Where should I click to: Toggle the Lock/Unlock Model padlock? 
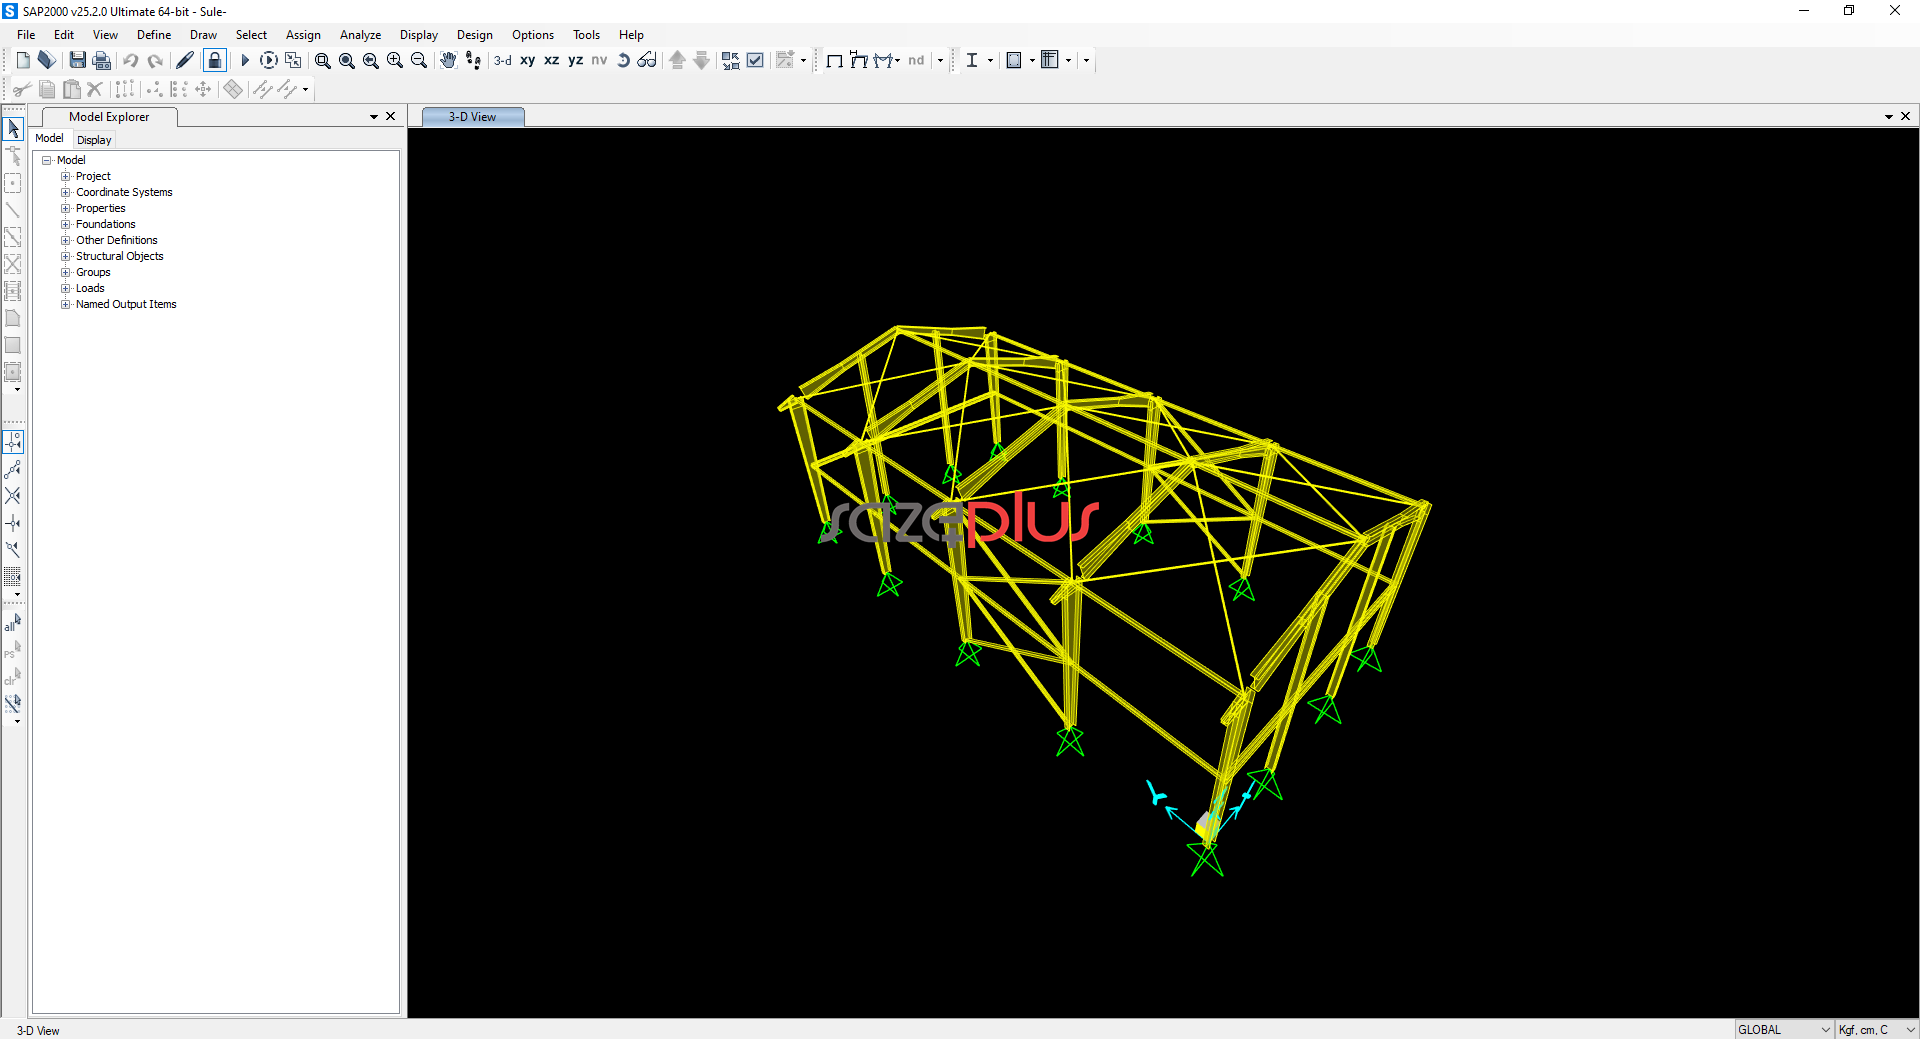point(214,60)
